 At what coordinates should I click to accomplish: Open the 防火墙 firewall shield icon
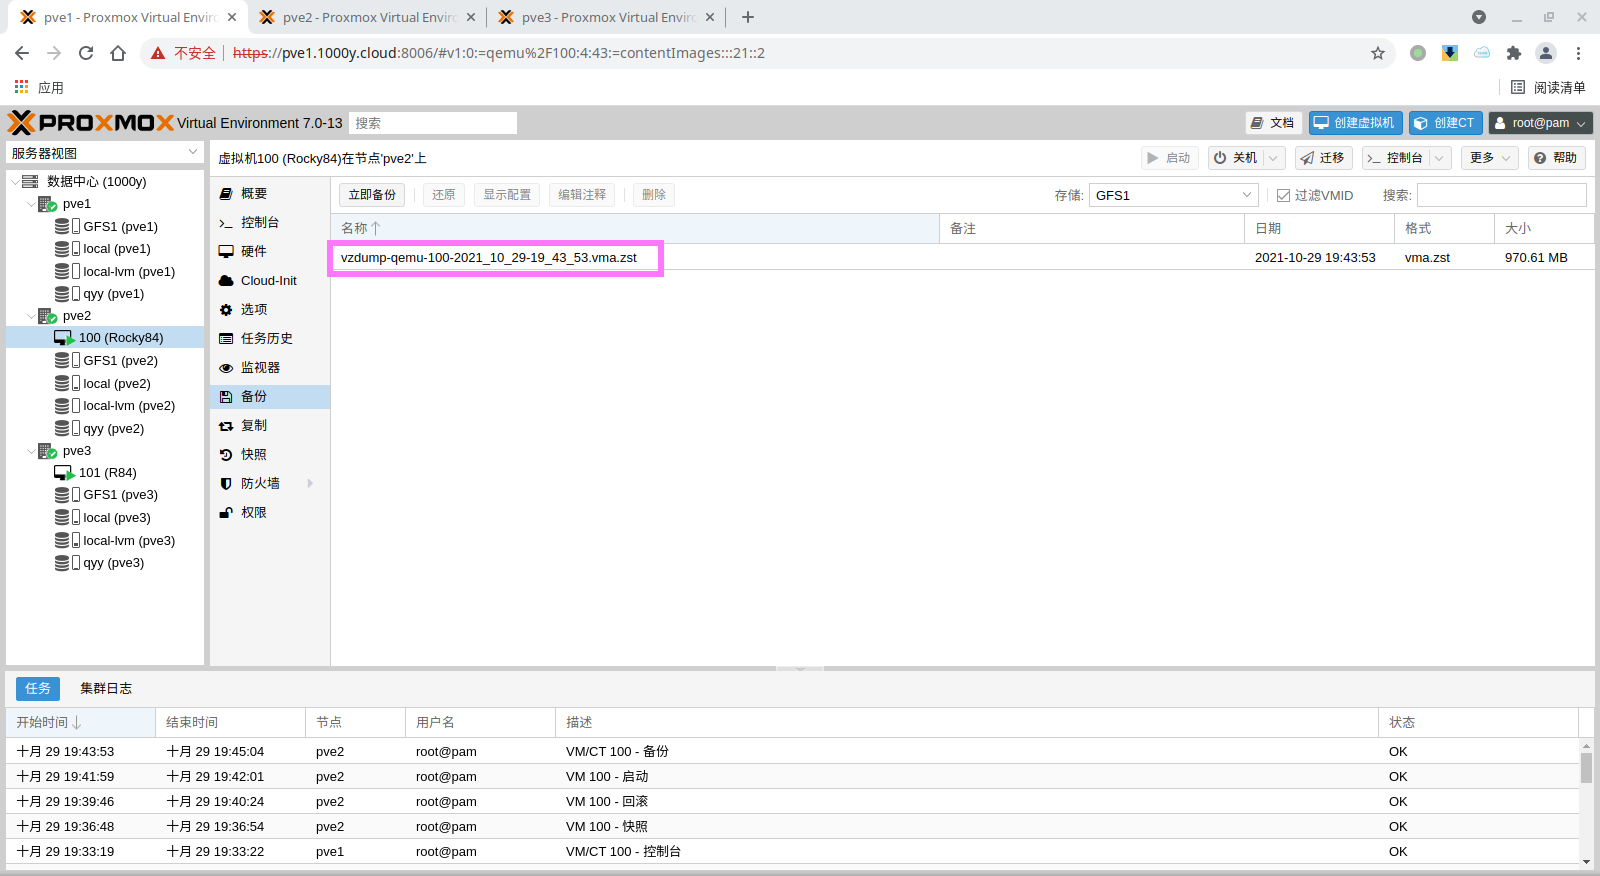pyautogui.click(x=226, y=484)
